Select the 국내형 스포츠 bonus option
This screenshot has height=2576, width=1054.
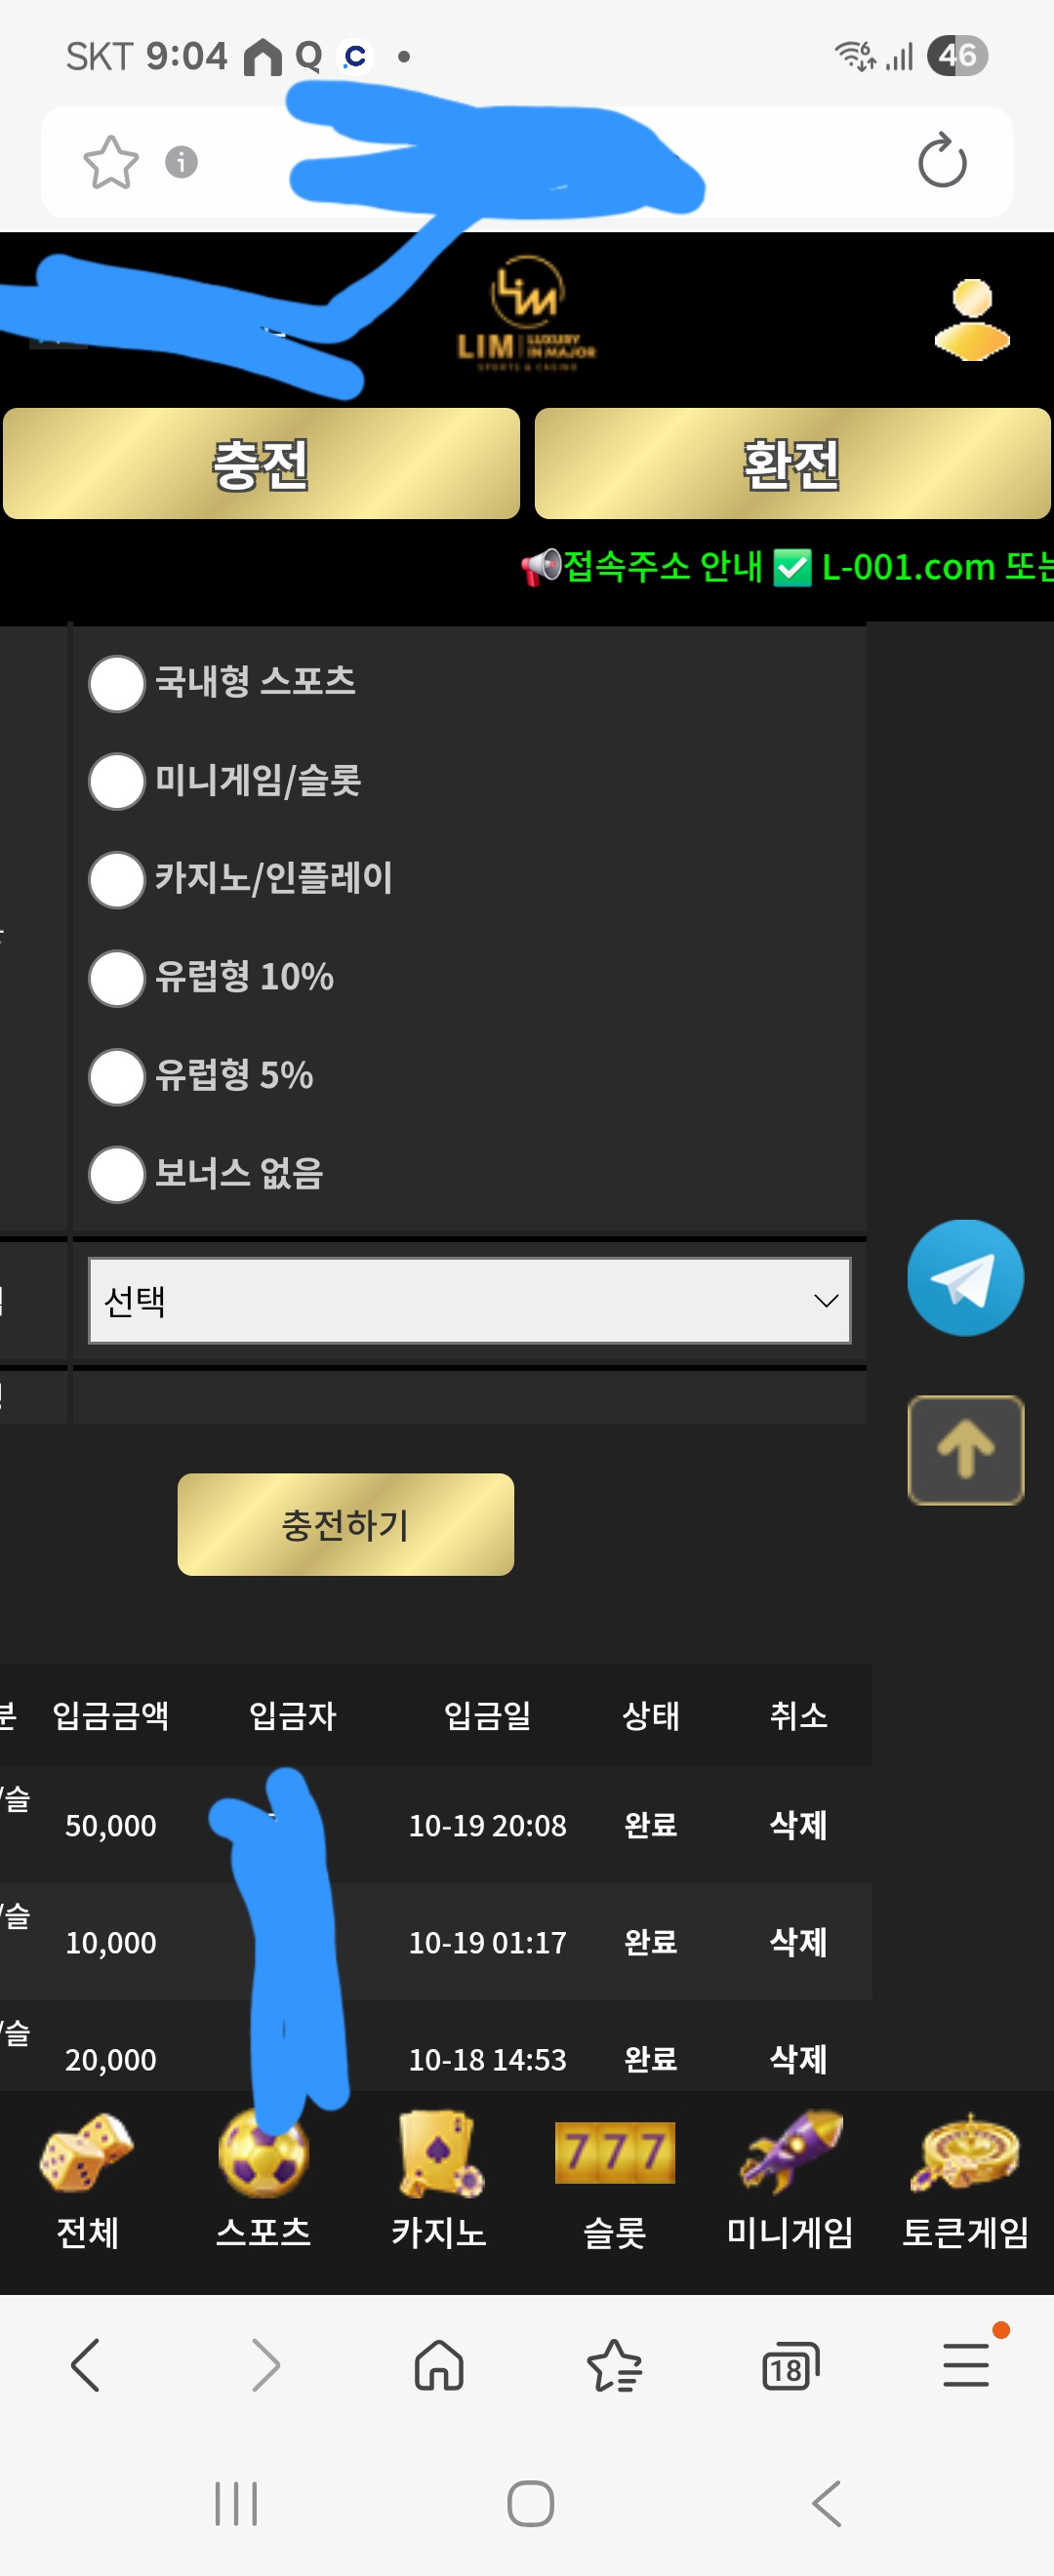point(117,684)
